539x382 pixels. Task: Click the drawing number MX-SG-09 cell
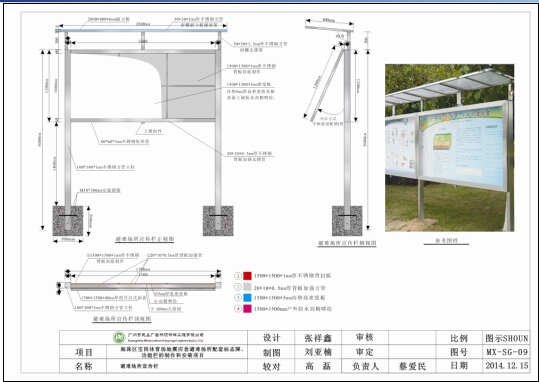coord(506,352)
